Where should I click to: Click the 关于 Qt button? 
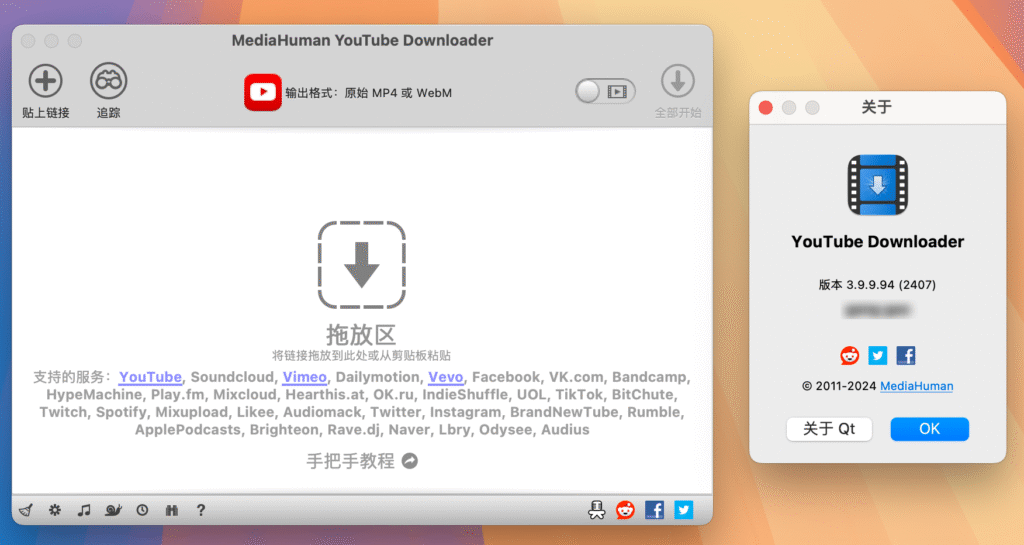click(829, 429)
